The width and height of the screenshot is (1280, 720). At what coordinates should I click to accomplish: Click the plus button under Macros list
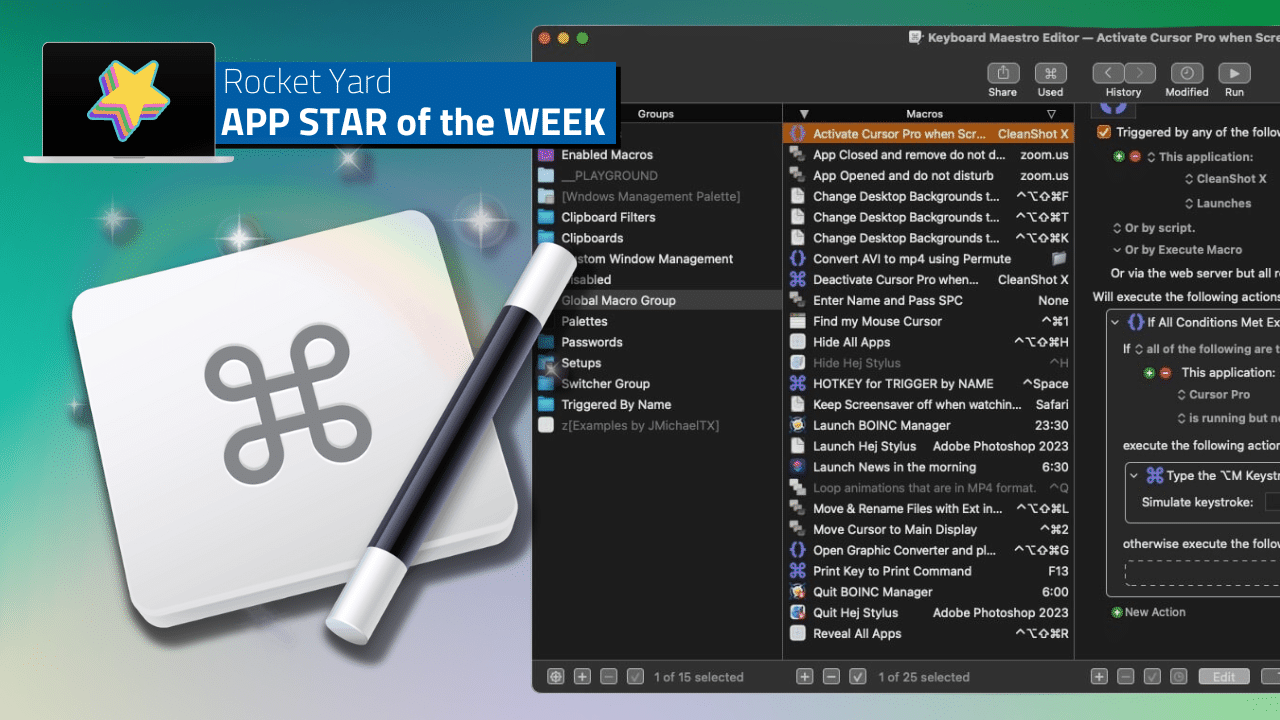(804, 677)
